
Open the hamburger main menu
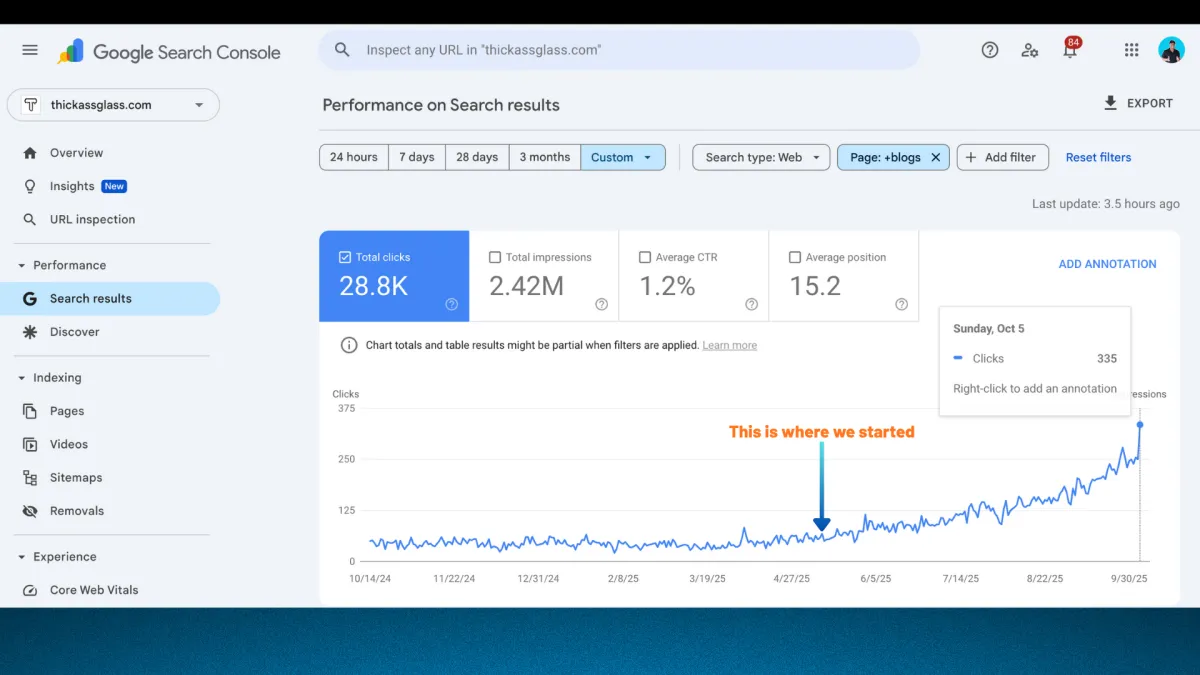click(30, 50)
